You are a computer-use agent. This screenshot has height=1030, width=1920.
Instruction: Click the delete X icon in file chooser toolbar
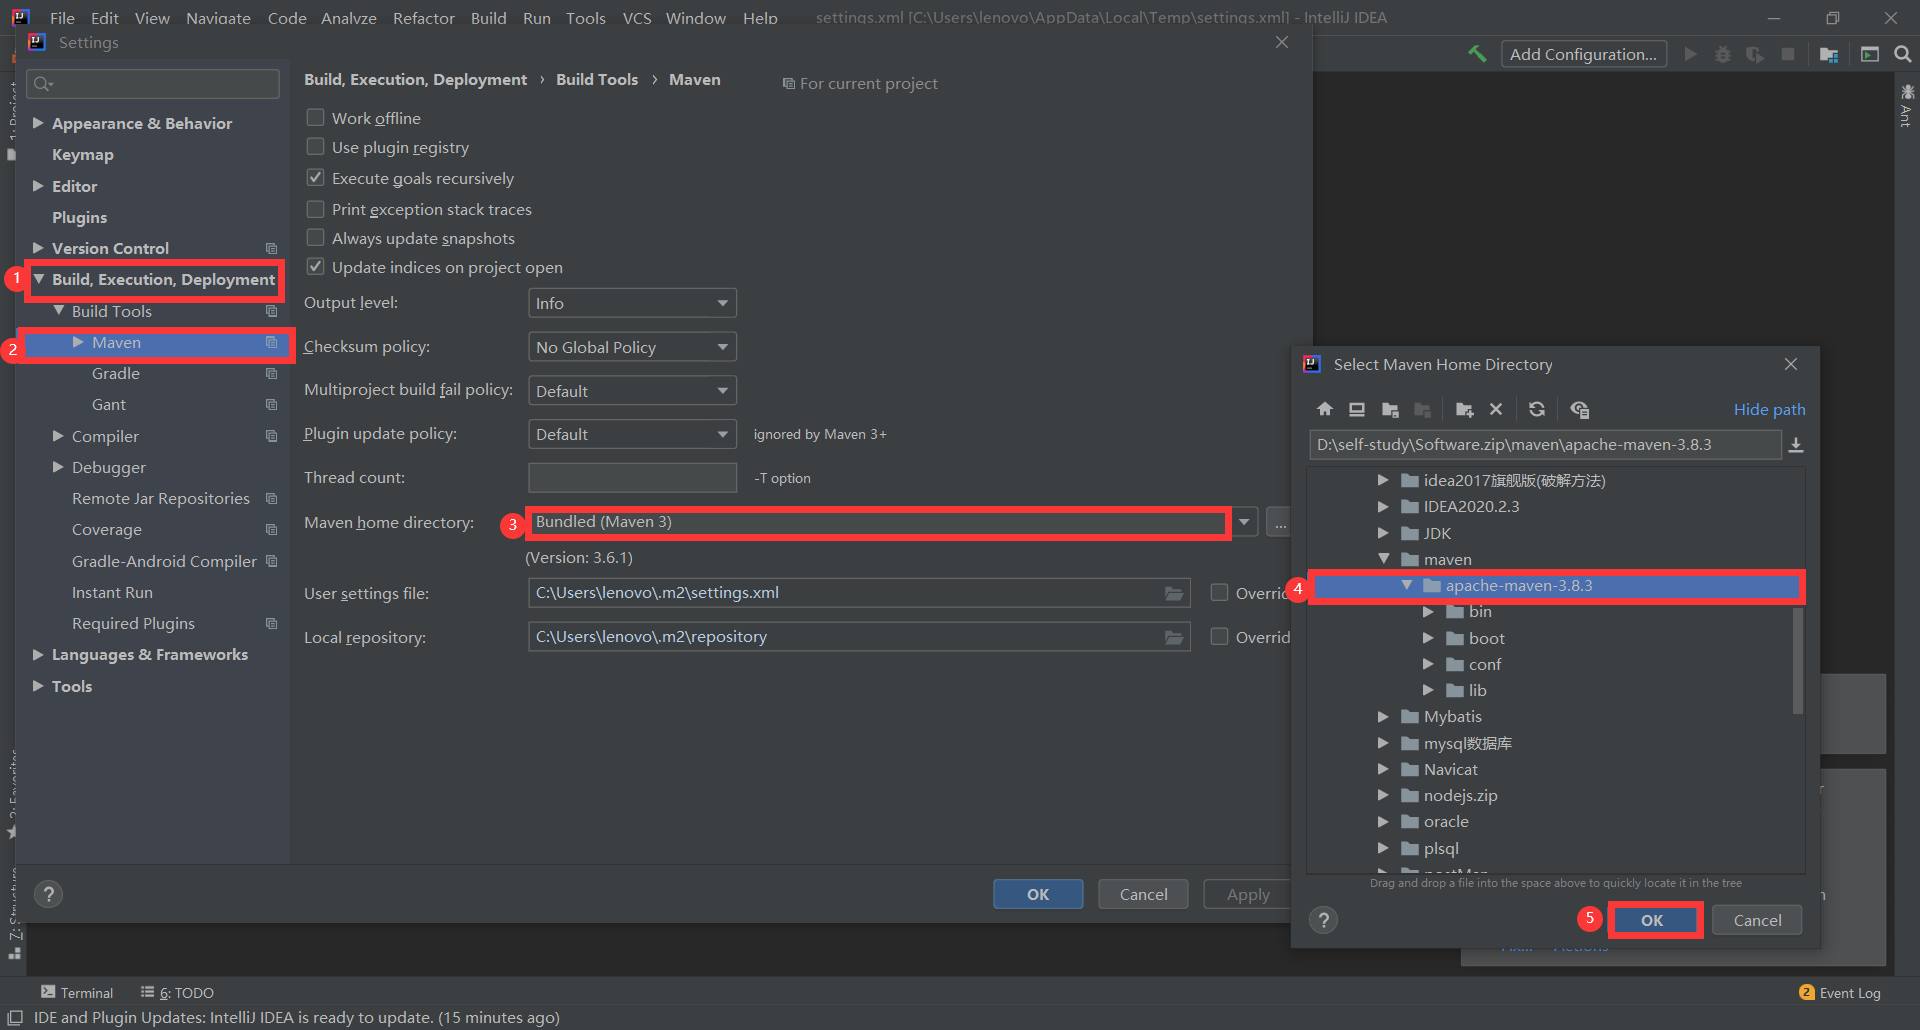(x=1496, y=409)
